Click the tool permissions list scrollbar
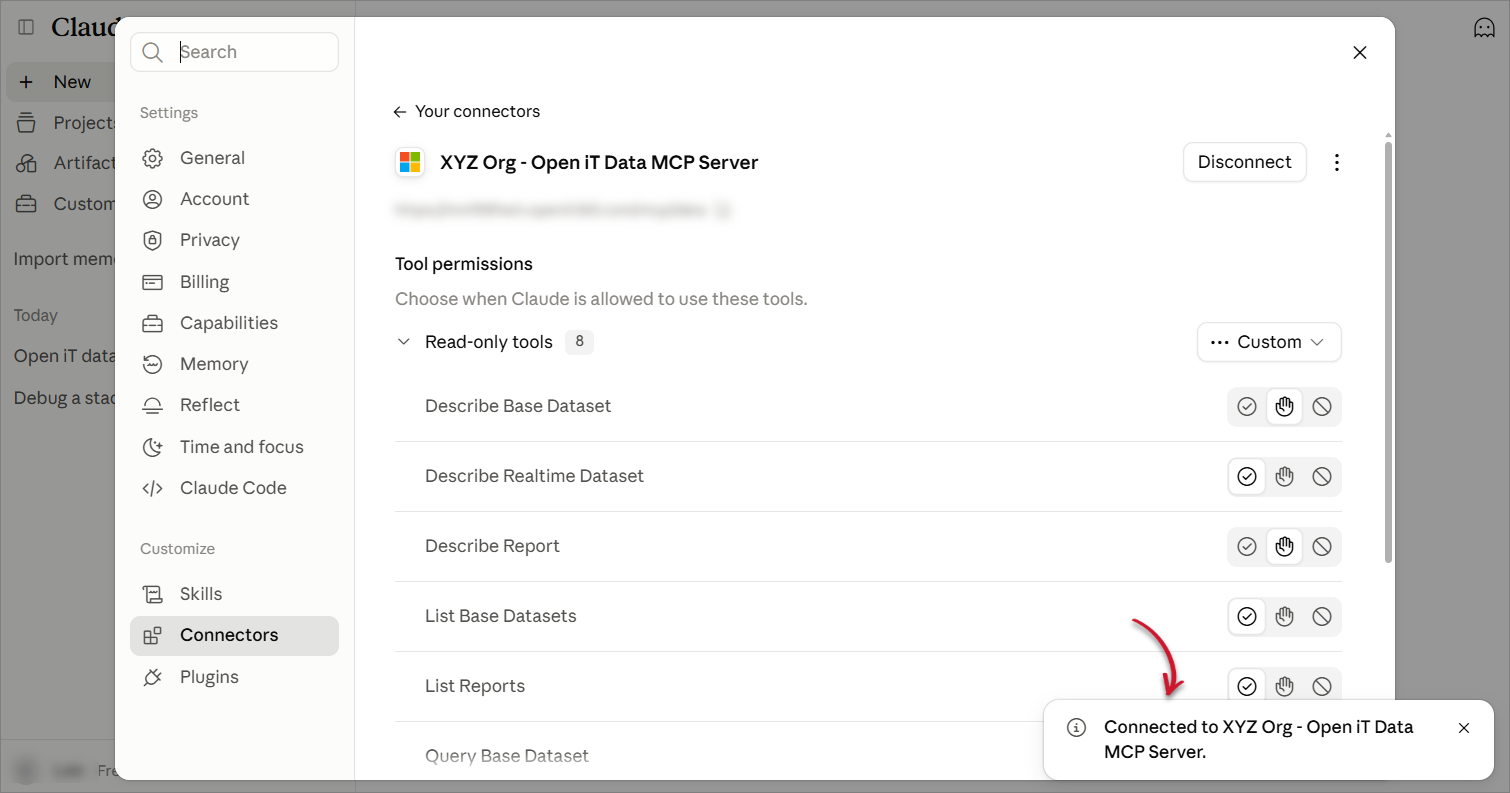 point(1387,352)
